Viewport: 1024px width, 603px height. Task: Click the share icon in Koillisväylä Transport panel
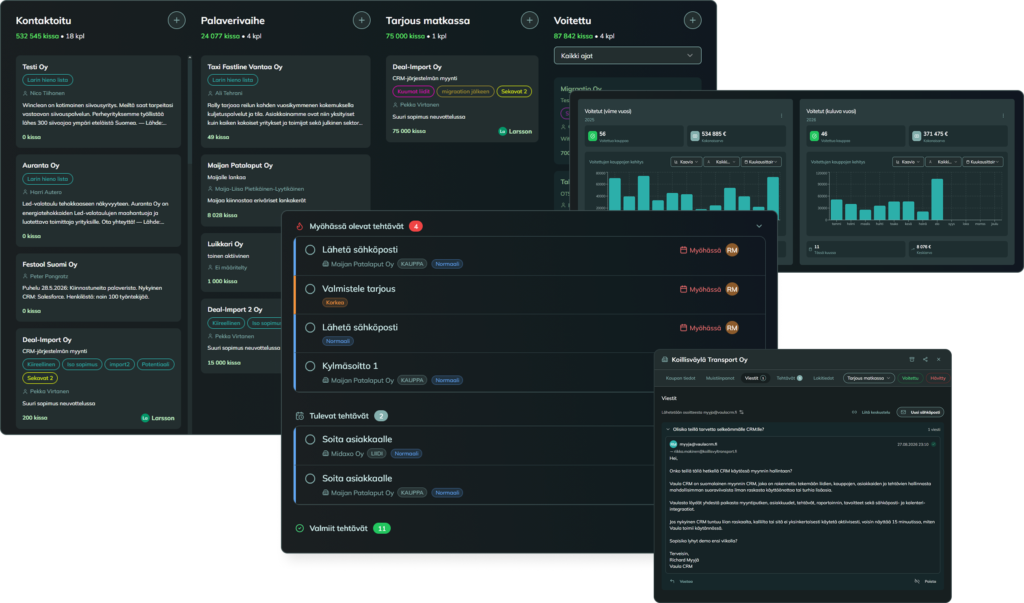(925, 359)
